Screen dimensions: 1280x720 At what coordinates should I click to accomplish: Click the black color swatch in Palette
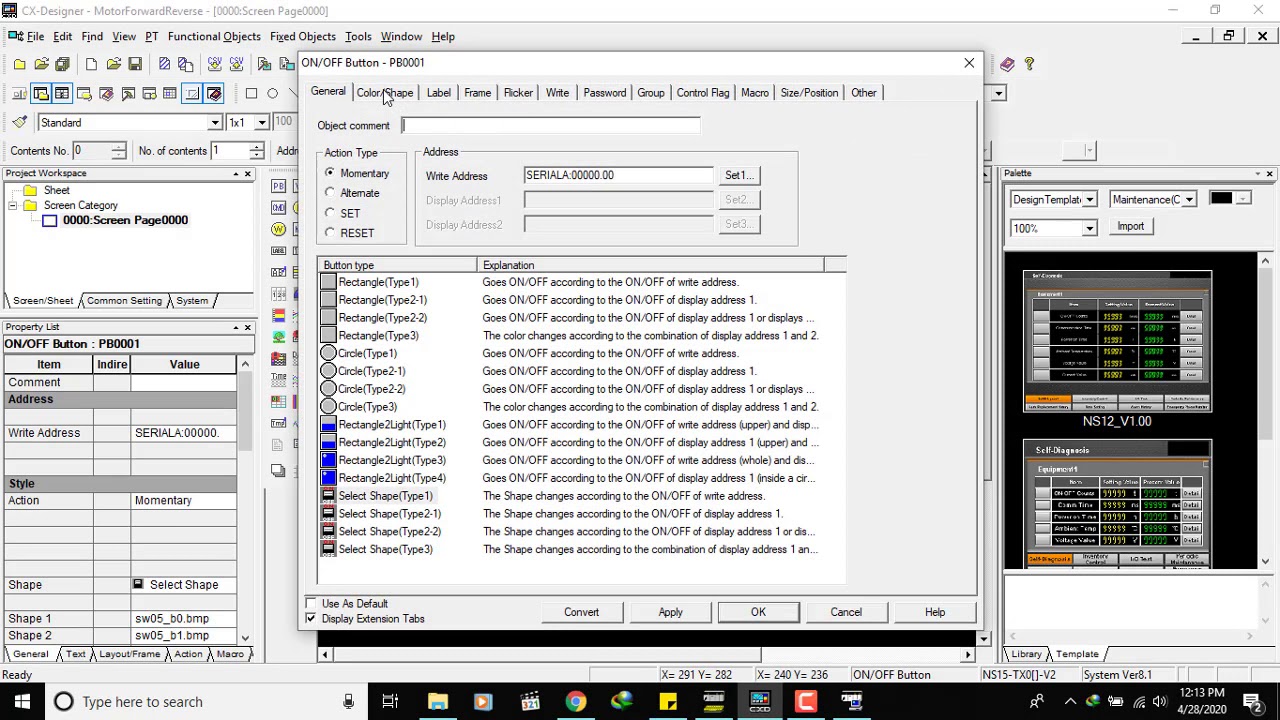pos(1221,199)
